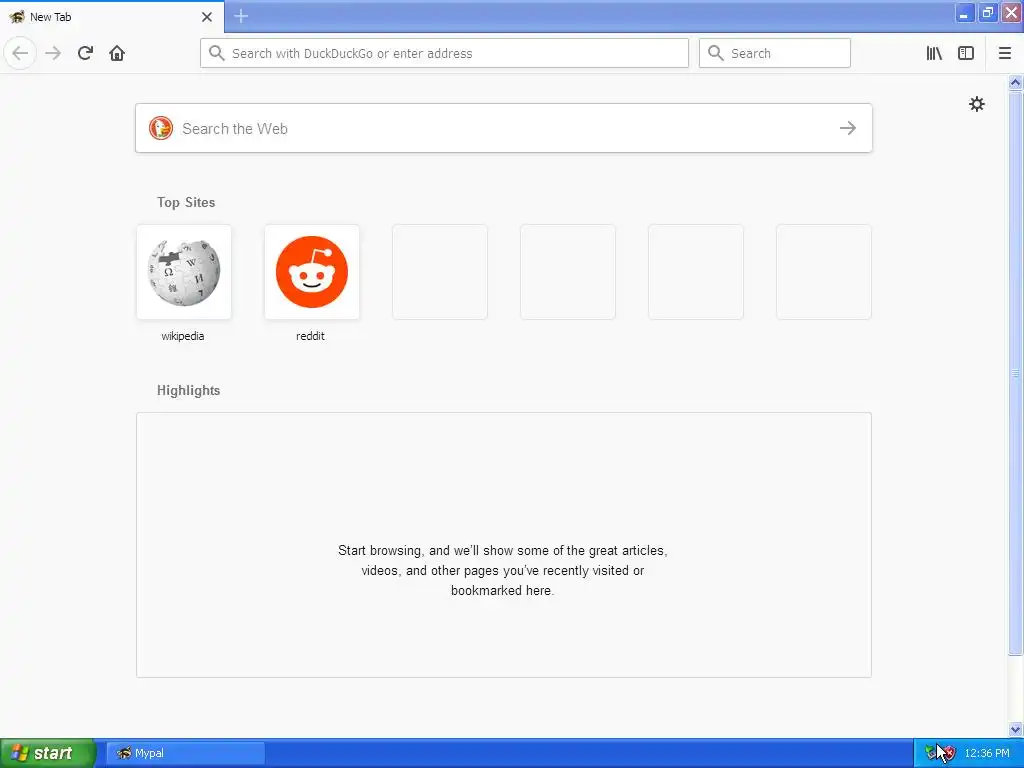
Task: Open the Library bookmarks icon
Action: [934, 53]
